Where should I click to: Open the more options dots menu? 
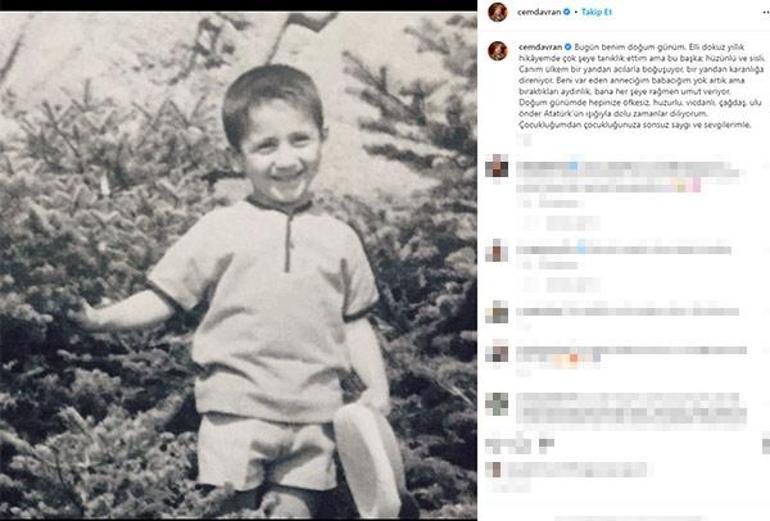pyautogui.click(x=765, y=12)
